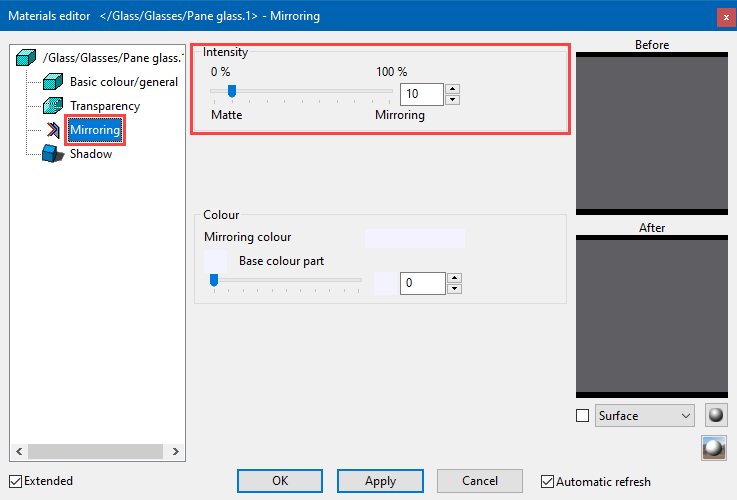Click the Apply button
Image resolution: width=737 pixels, height=500 pixels.
tap(380, 481)
